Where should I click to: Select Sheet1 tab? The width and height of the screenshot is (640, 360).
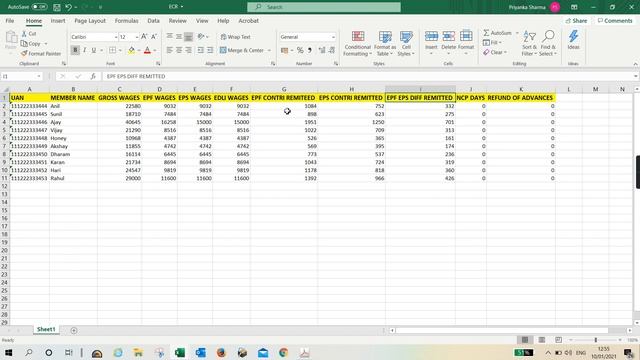pos(46,329)
